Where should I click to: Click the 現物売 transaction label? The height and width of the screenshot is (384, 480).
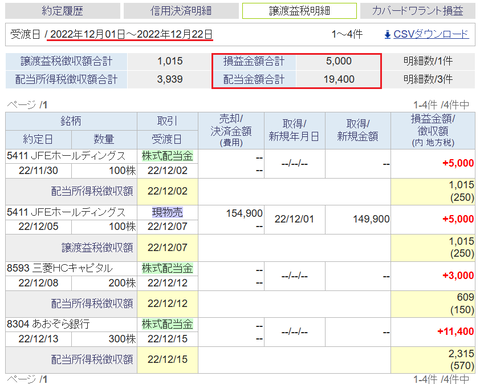pyautogui.click(x=167, y=212)
